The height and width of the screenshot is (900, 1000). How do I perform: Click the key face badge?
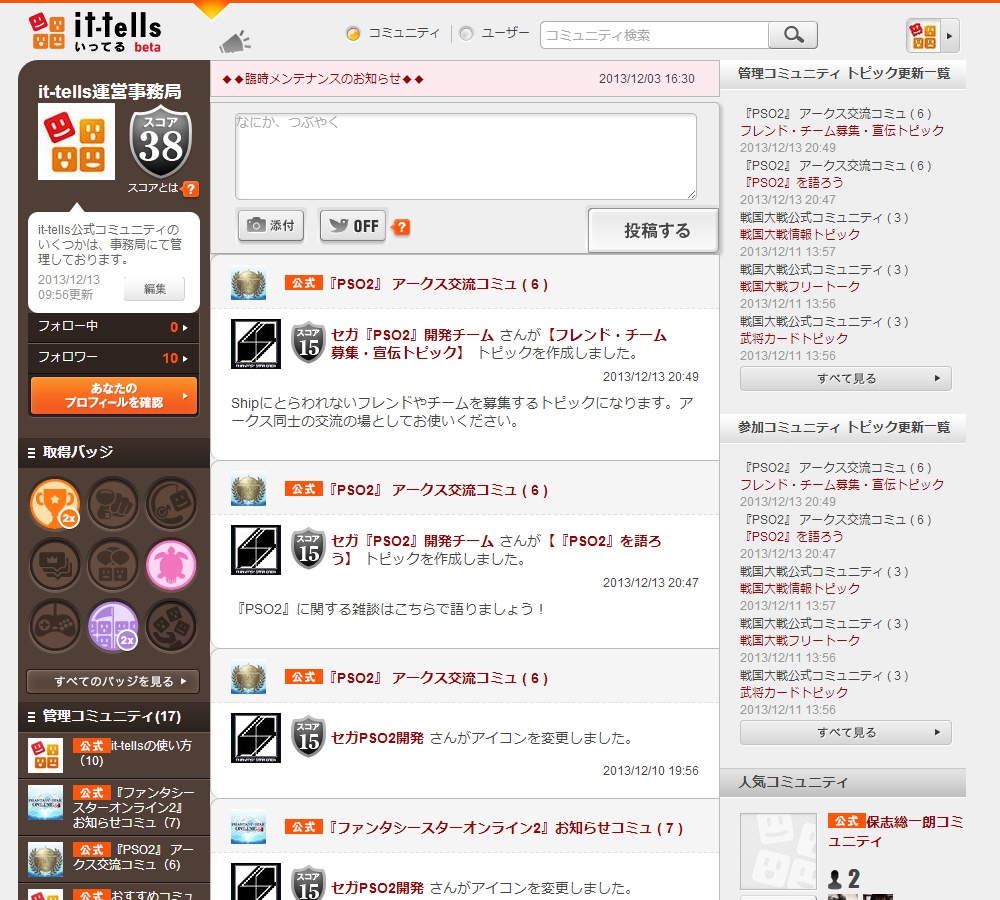171,504
